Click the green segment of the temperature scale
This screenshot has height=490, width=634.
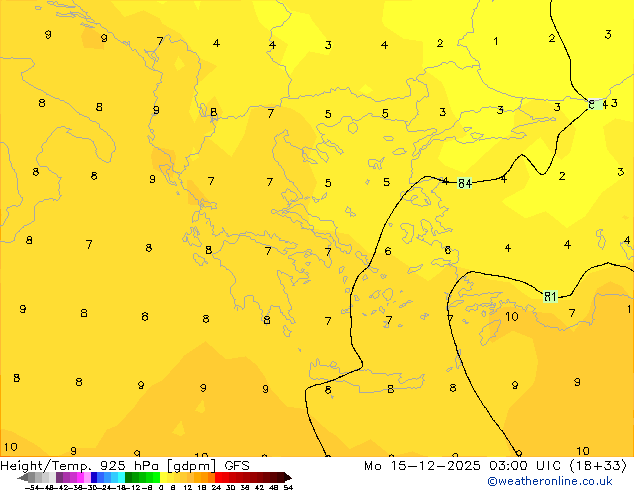coord(142,477)
